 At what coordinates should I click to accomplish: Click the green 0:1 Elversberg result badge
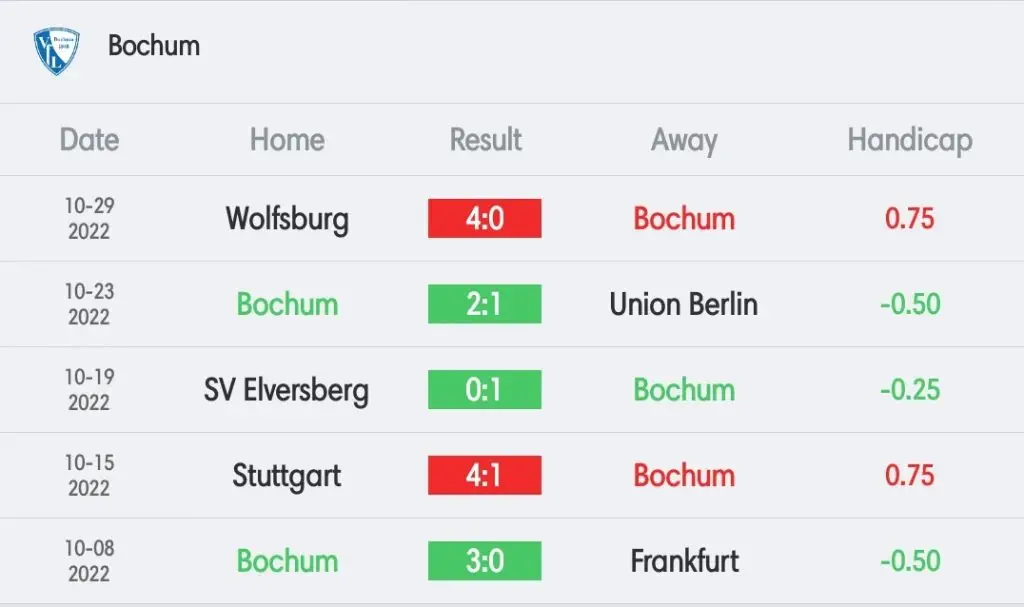pyautogui.click(x=485, y=389)
